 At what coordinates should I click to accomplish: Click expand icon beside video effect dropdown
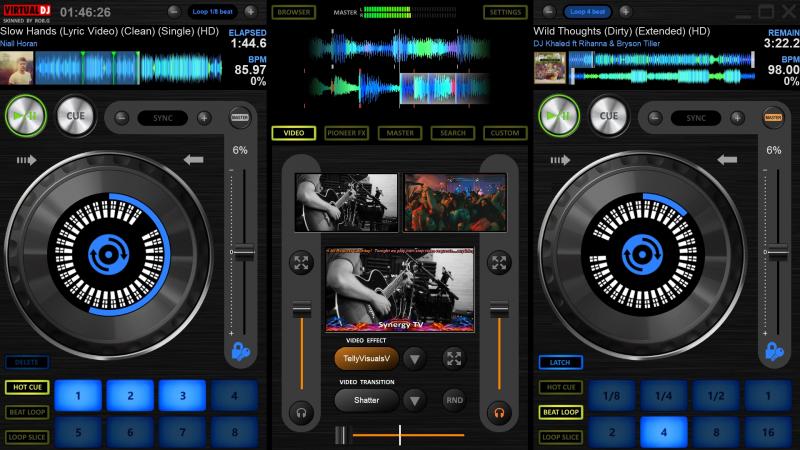coord(454,359)
